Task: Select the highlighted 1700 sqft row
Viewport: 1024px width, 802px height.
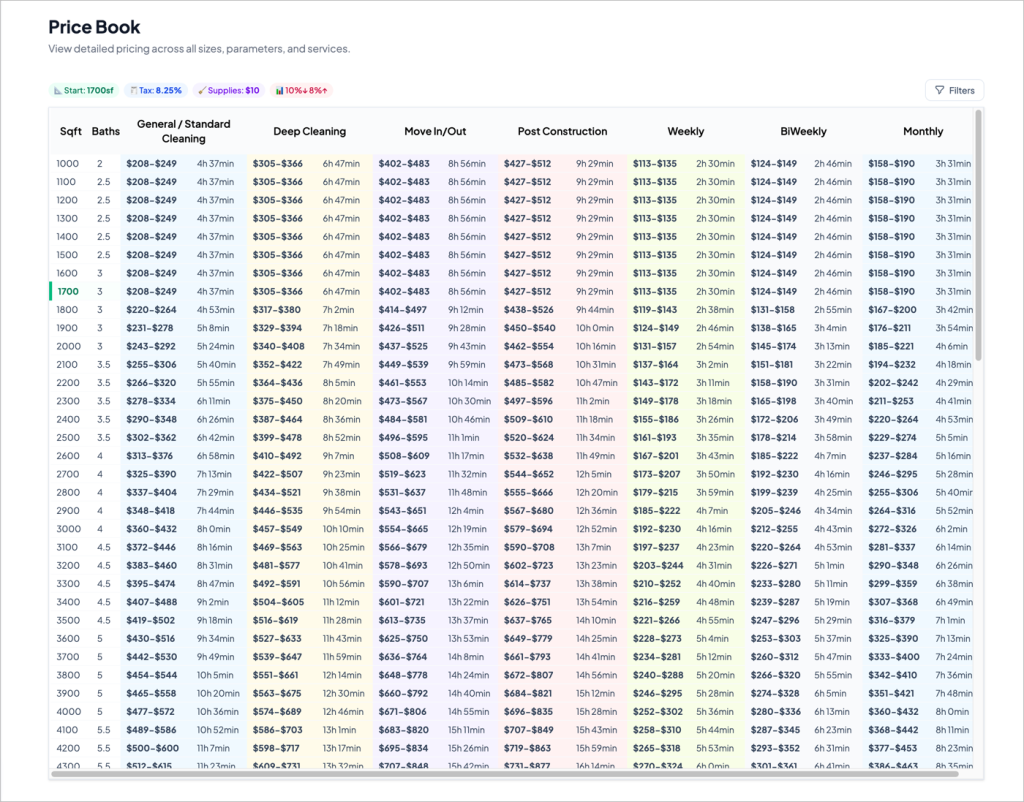Action: pos(511,291)
